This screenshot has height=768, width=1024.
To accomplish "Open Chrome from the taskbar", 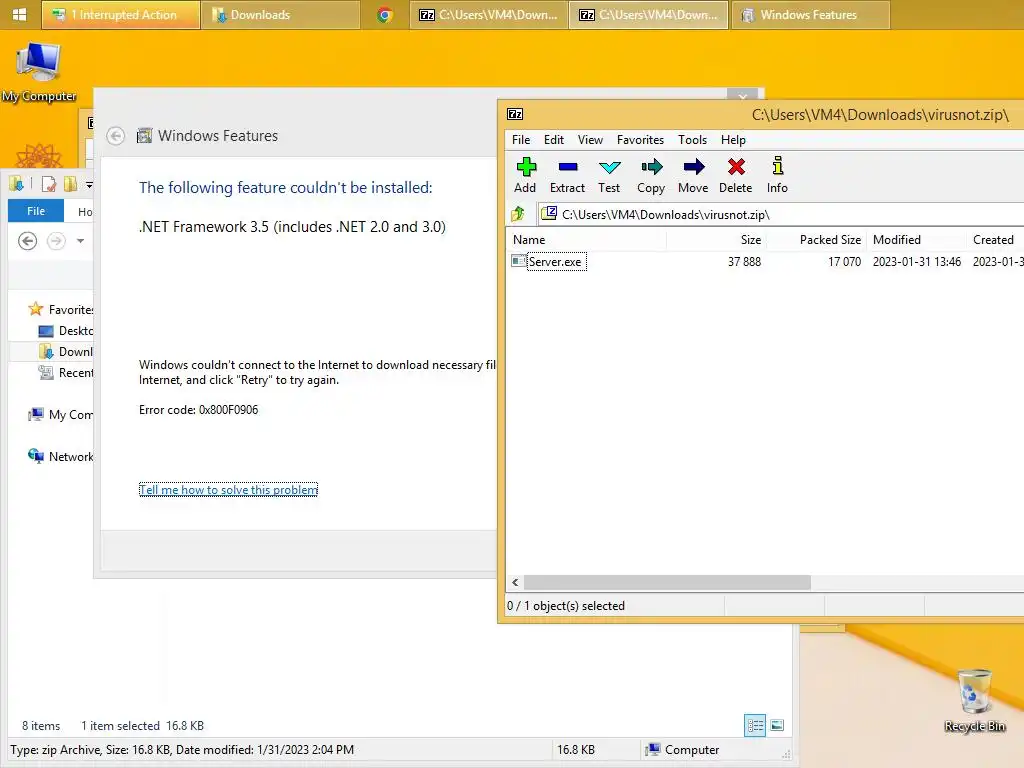I will 385,15.
